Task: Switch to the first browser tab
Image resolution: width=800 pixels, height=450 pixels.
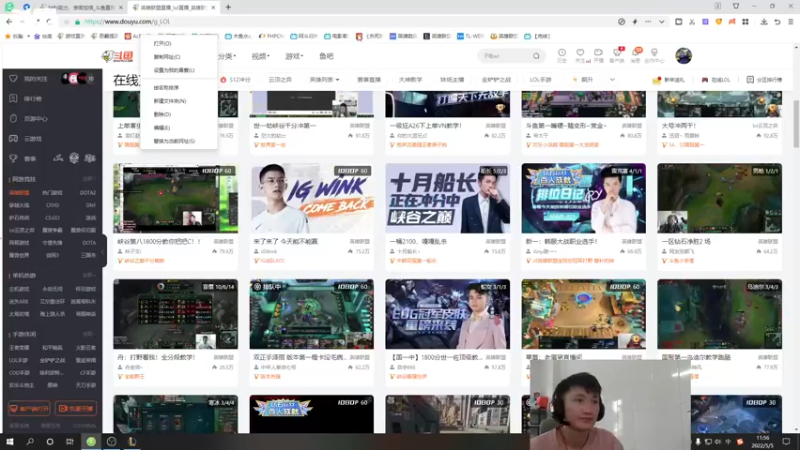Action: pos(82,7)
